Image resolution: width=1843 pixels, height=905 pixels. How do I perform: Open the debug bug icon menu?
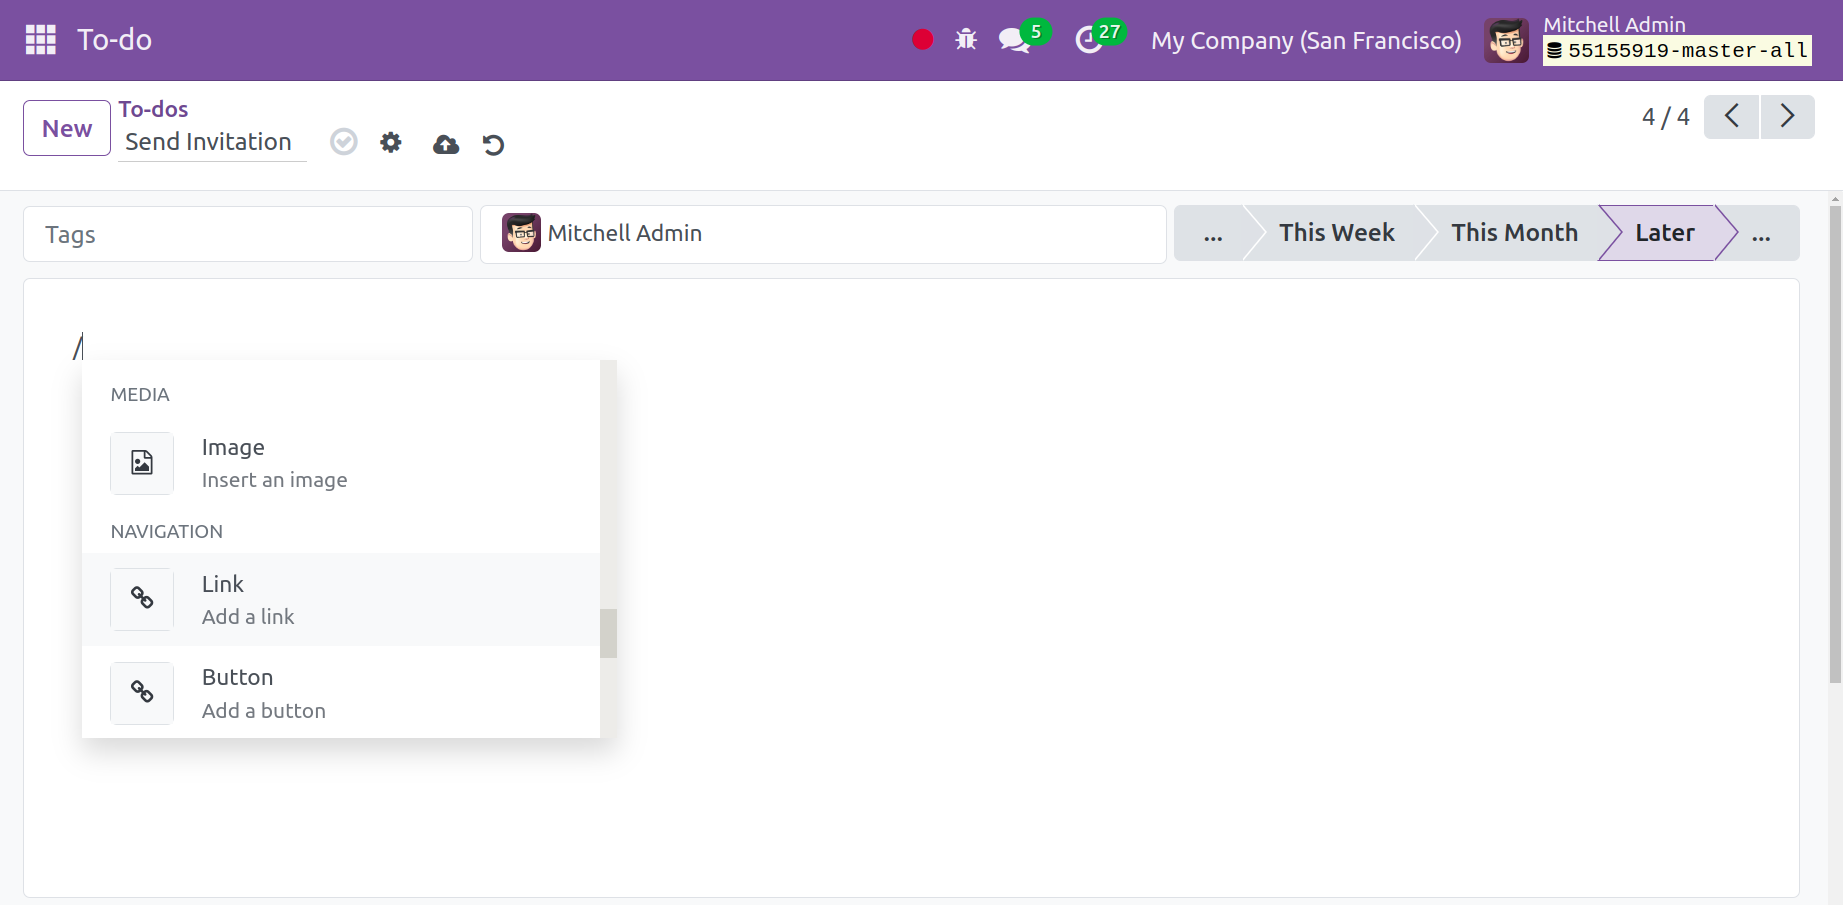pyautogui.click(x=966, y=40)
